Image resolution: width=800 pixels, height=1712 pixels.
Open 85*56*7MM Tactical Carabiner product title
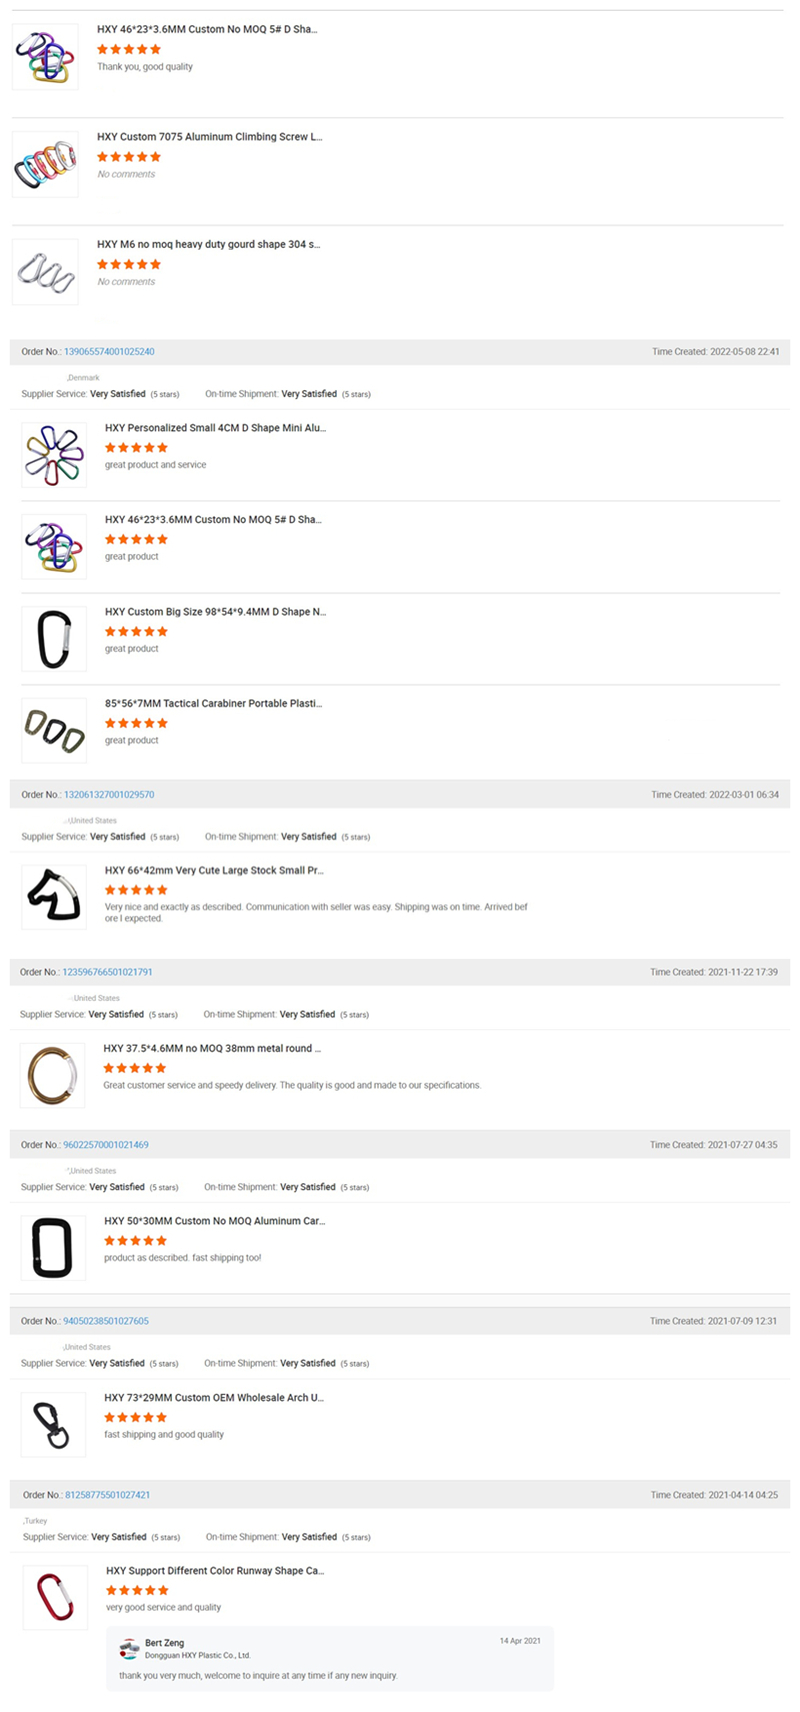pyautogui.click(x=213, y=704)
